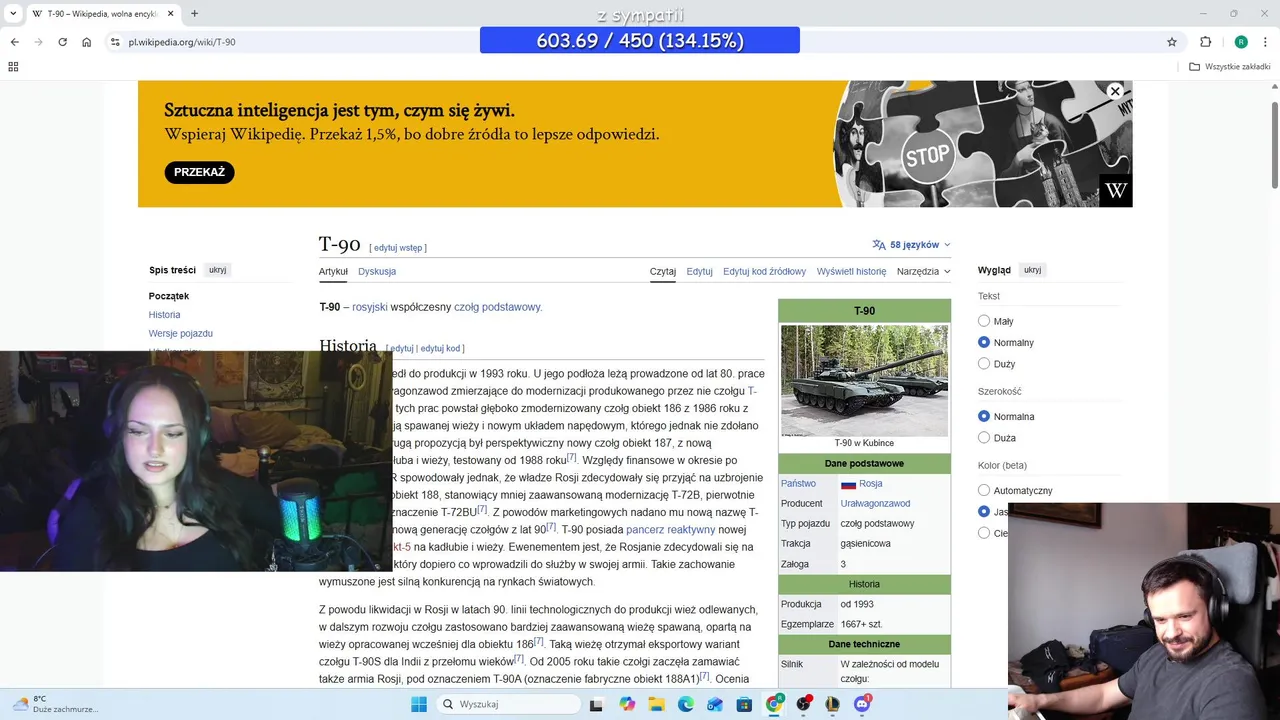The image size is (1280, 720).
Task: Open the Chrome profile avatar
Action: point(1241,42)
